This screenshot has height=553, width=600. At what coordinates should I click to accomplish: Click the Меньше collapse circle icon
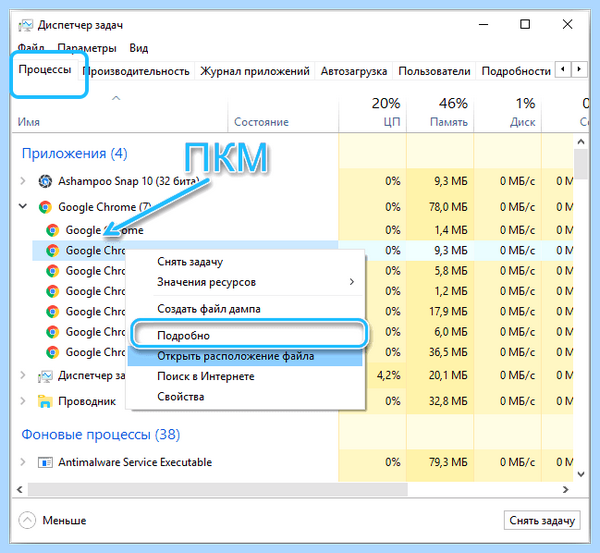tap(27, 520)
